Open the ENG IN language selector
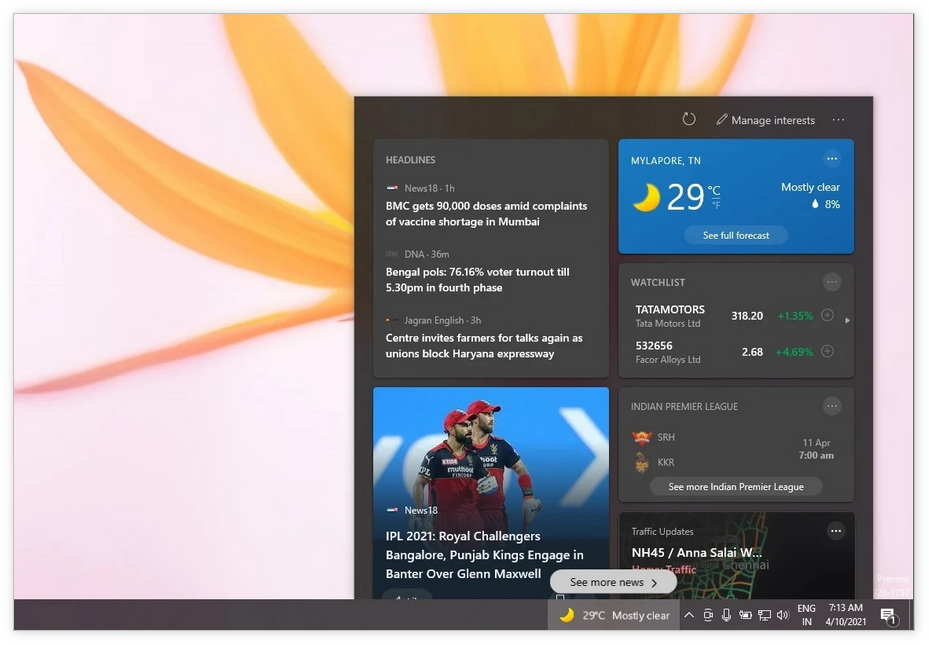 [x=806, y=615]
